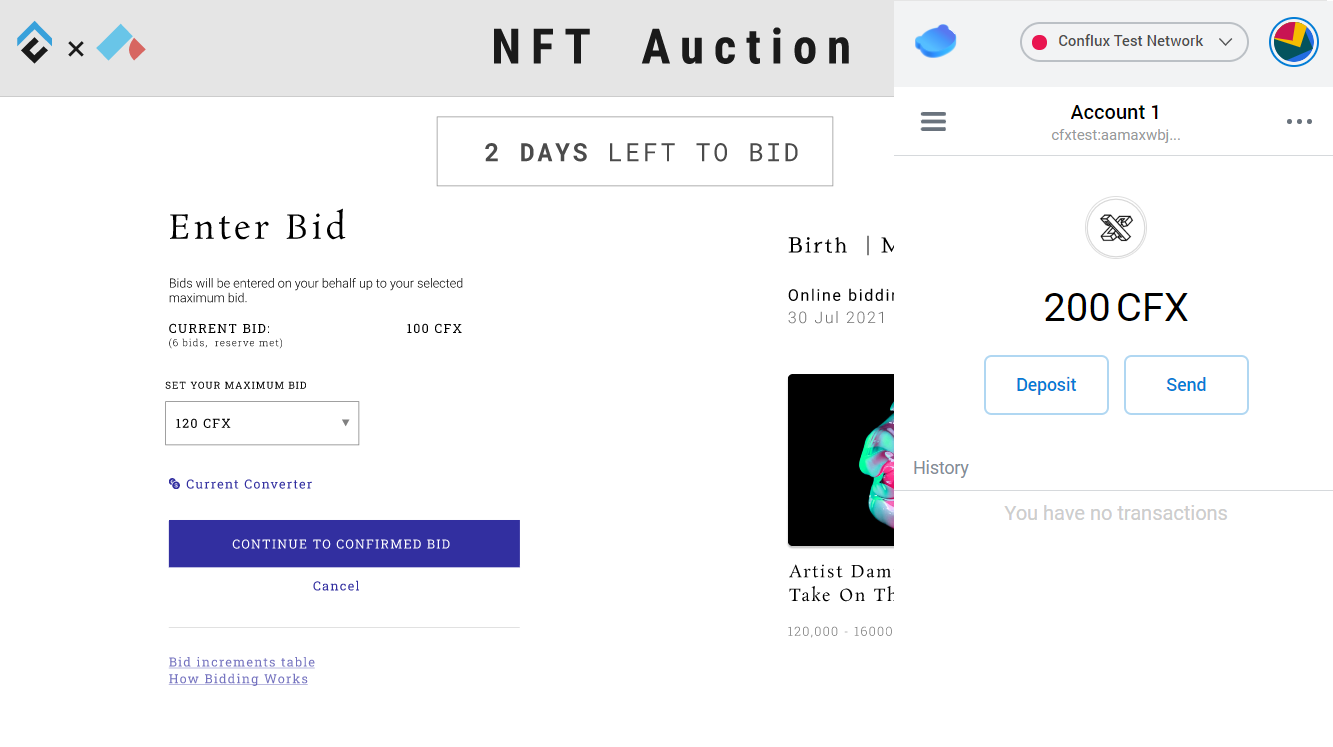Click the Current Converter link icon
The image size is (1333, 747).
[175, 484]
